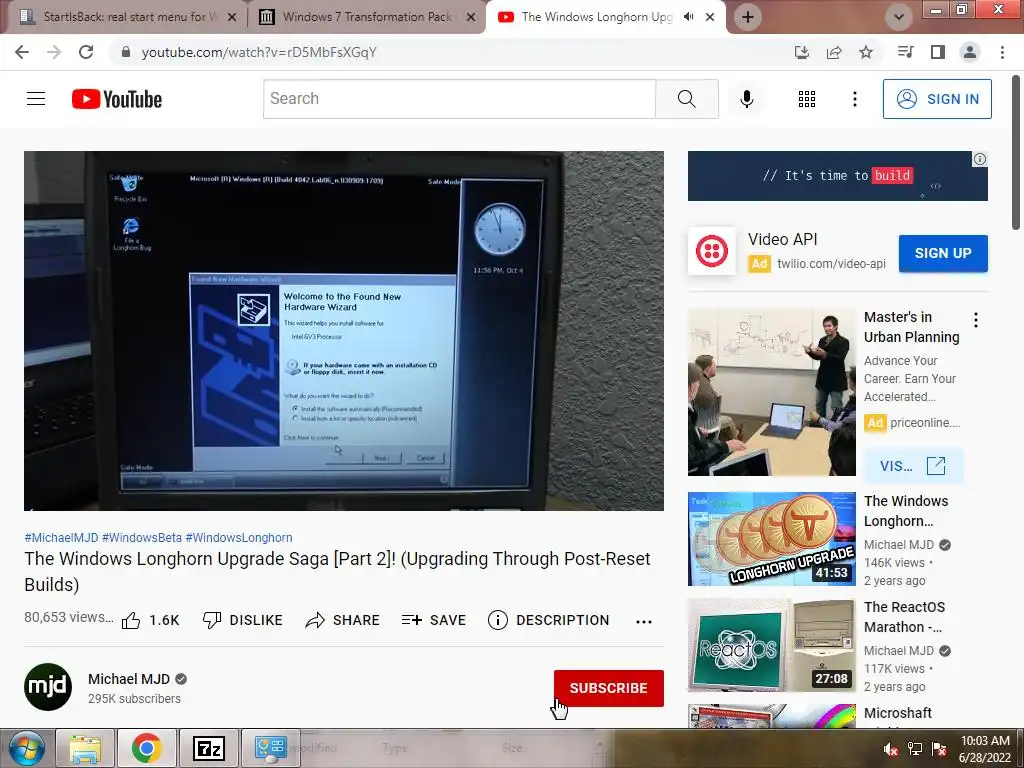This screenshot has width=1024, height=768.
Task: Start voice search with the microphone
Action: pyautogui.click(x=746, y=99)
